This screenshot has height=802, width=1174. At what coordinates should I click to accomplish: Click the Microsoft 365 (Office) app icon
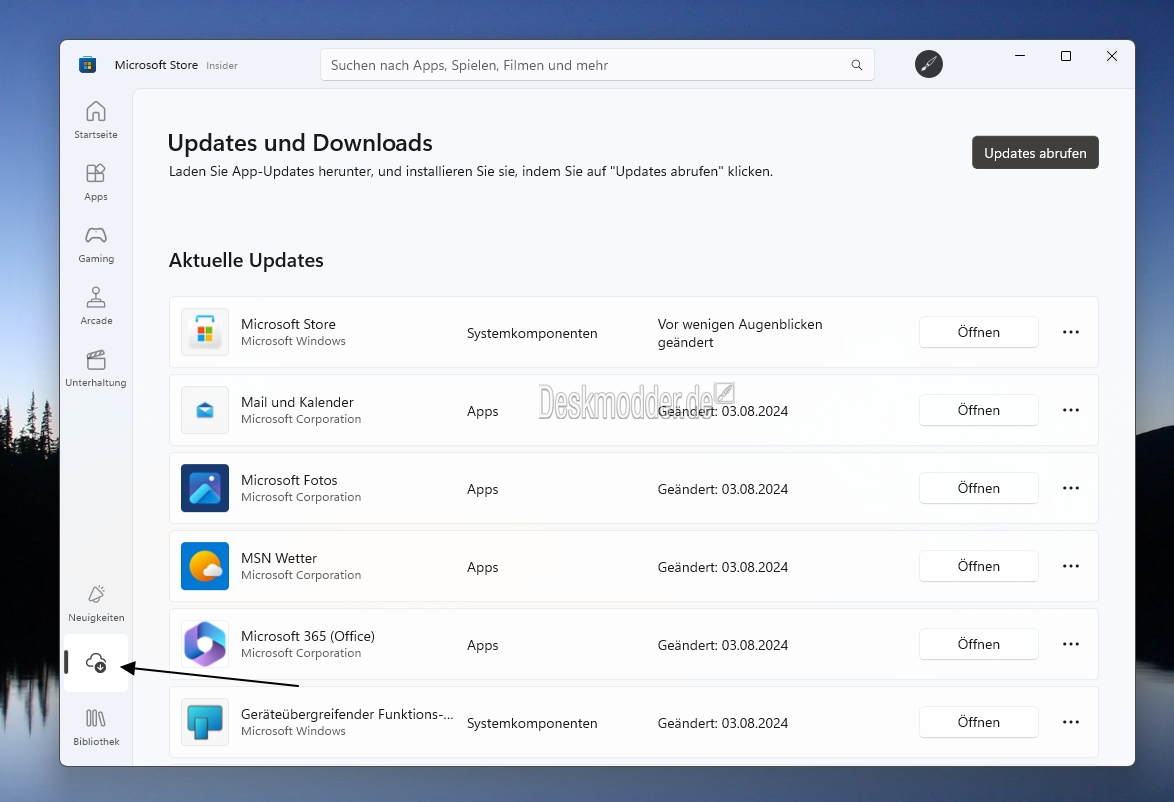[205, 644]
